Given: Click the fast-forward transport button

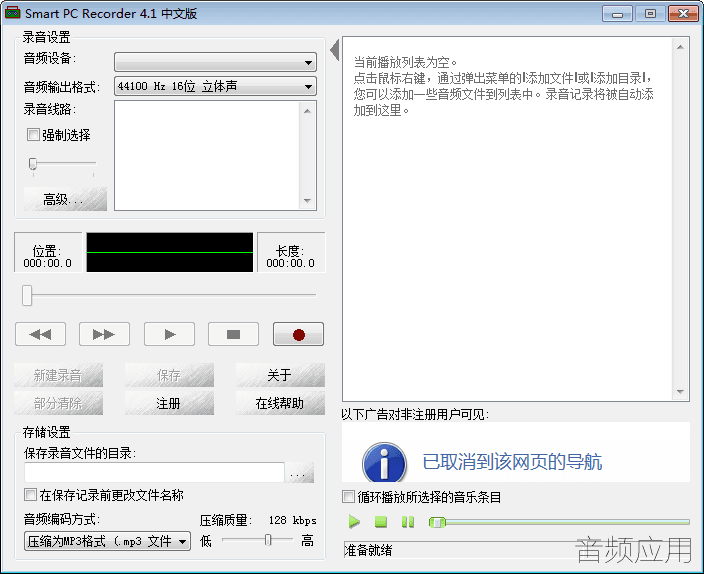Looking at the screenshot, I should coord(105,334).
